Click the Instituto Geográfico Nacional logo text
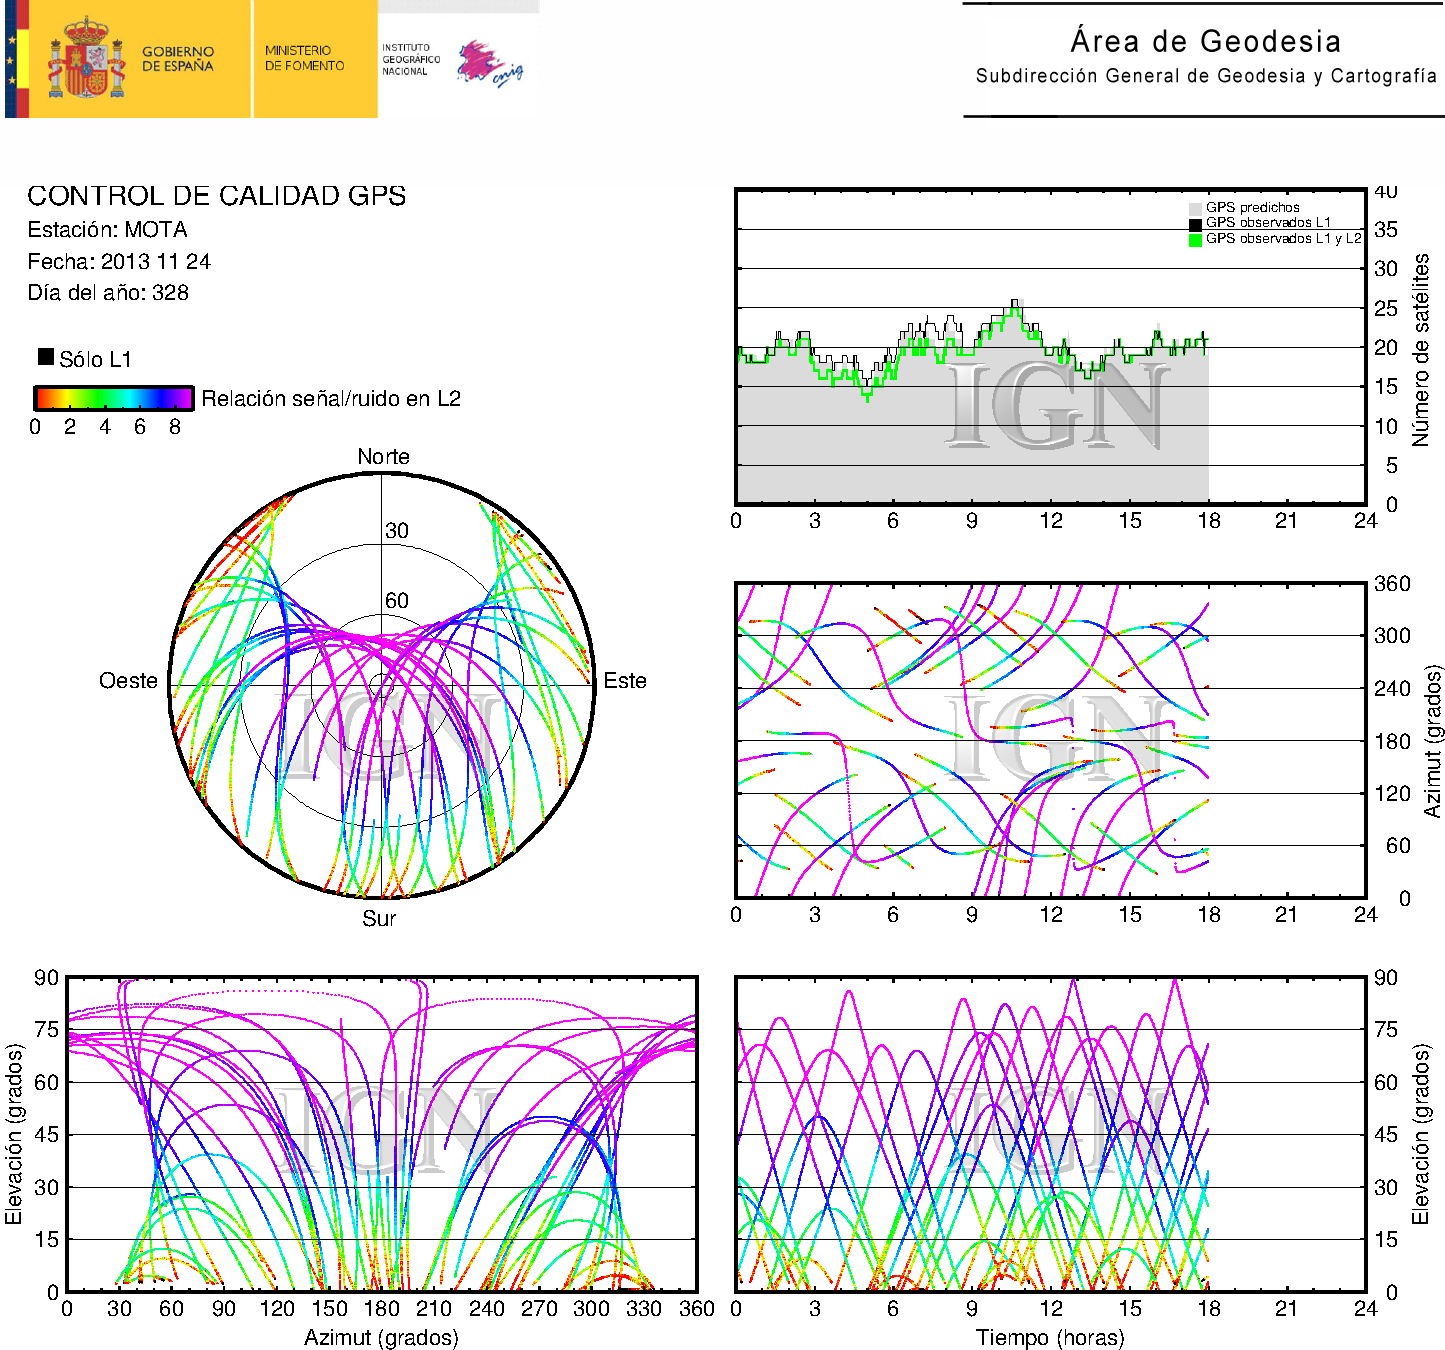This screenshot has width=1445, height=1350. pos(410,59)
